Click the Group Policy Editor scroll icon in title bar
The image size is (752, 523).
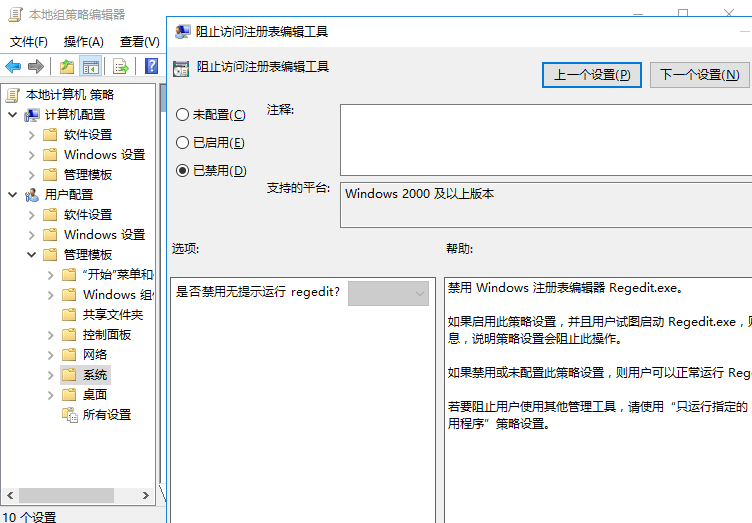pos(15,15)
